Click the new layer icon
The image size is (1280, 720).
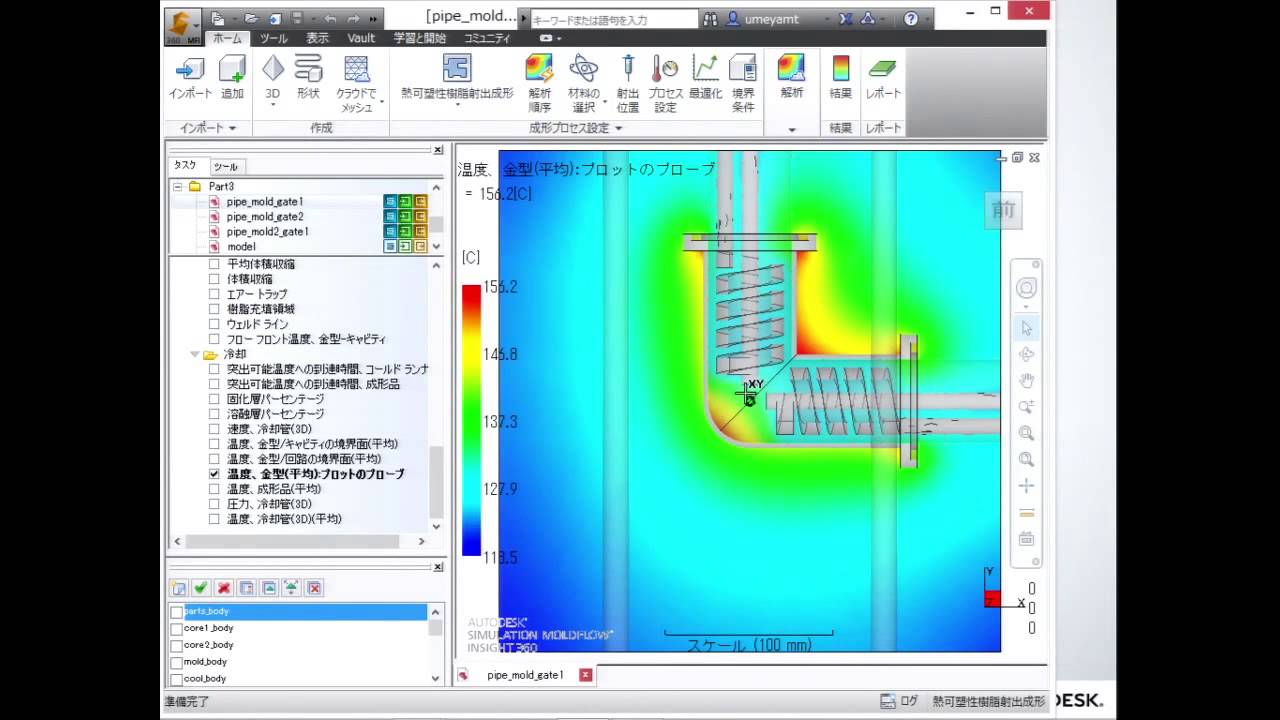pos(179,588)
